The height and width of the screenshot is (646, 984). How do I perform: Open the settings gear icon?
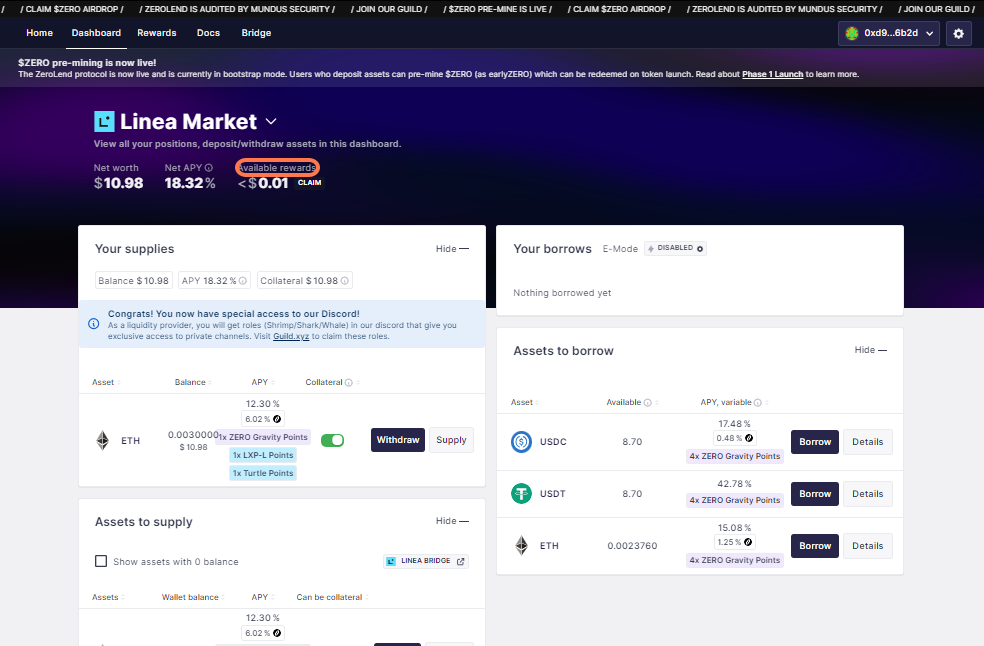pos(958,33)
